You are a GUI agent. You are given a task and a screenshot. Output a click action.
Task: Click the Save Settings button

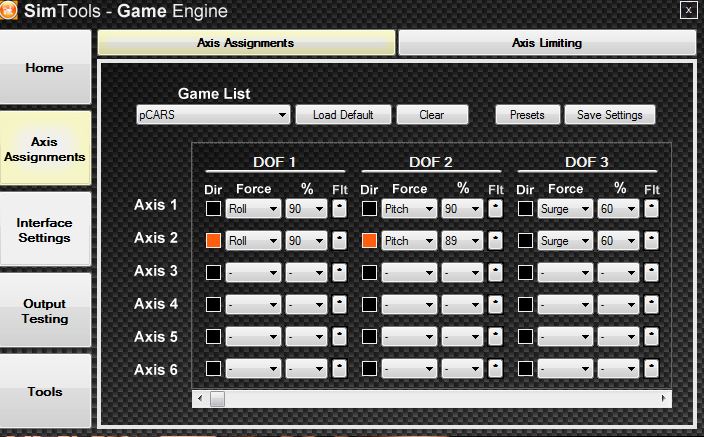tap(610, 115)
